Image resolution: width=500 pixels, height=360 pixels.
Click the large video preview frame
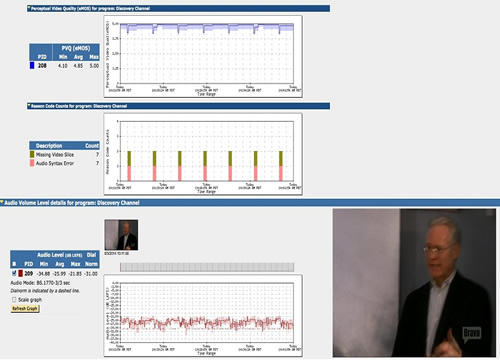pyautogui.click(x=414, y=283)
